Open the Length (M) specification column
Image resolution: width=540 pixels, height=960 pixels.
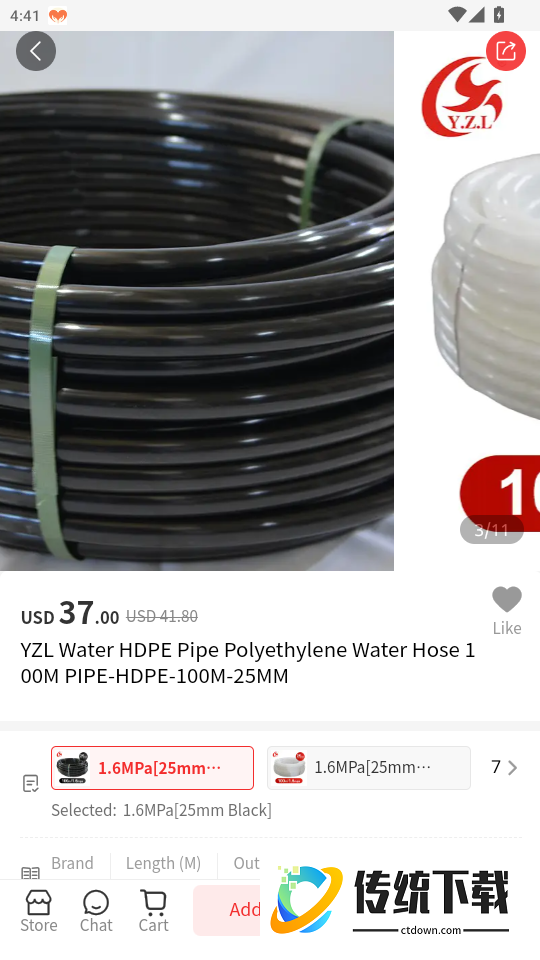[x=163, y=863]
